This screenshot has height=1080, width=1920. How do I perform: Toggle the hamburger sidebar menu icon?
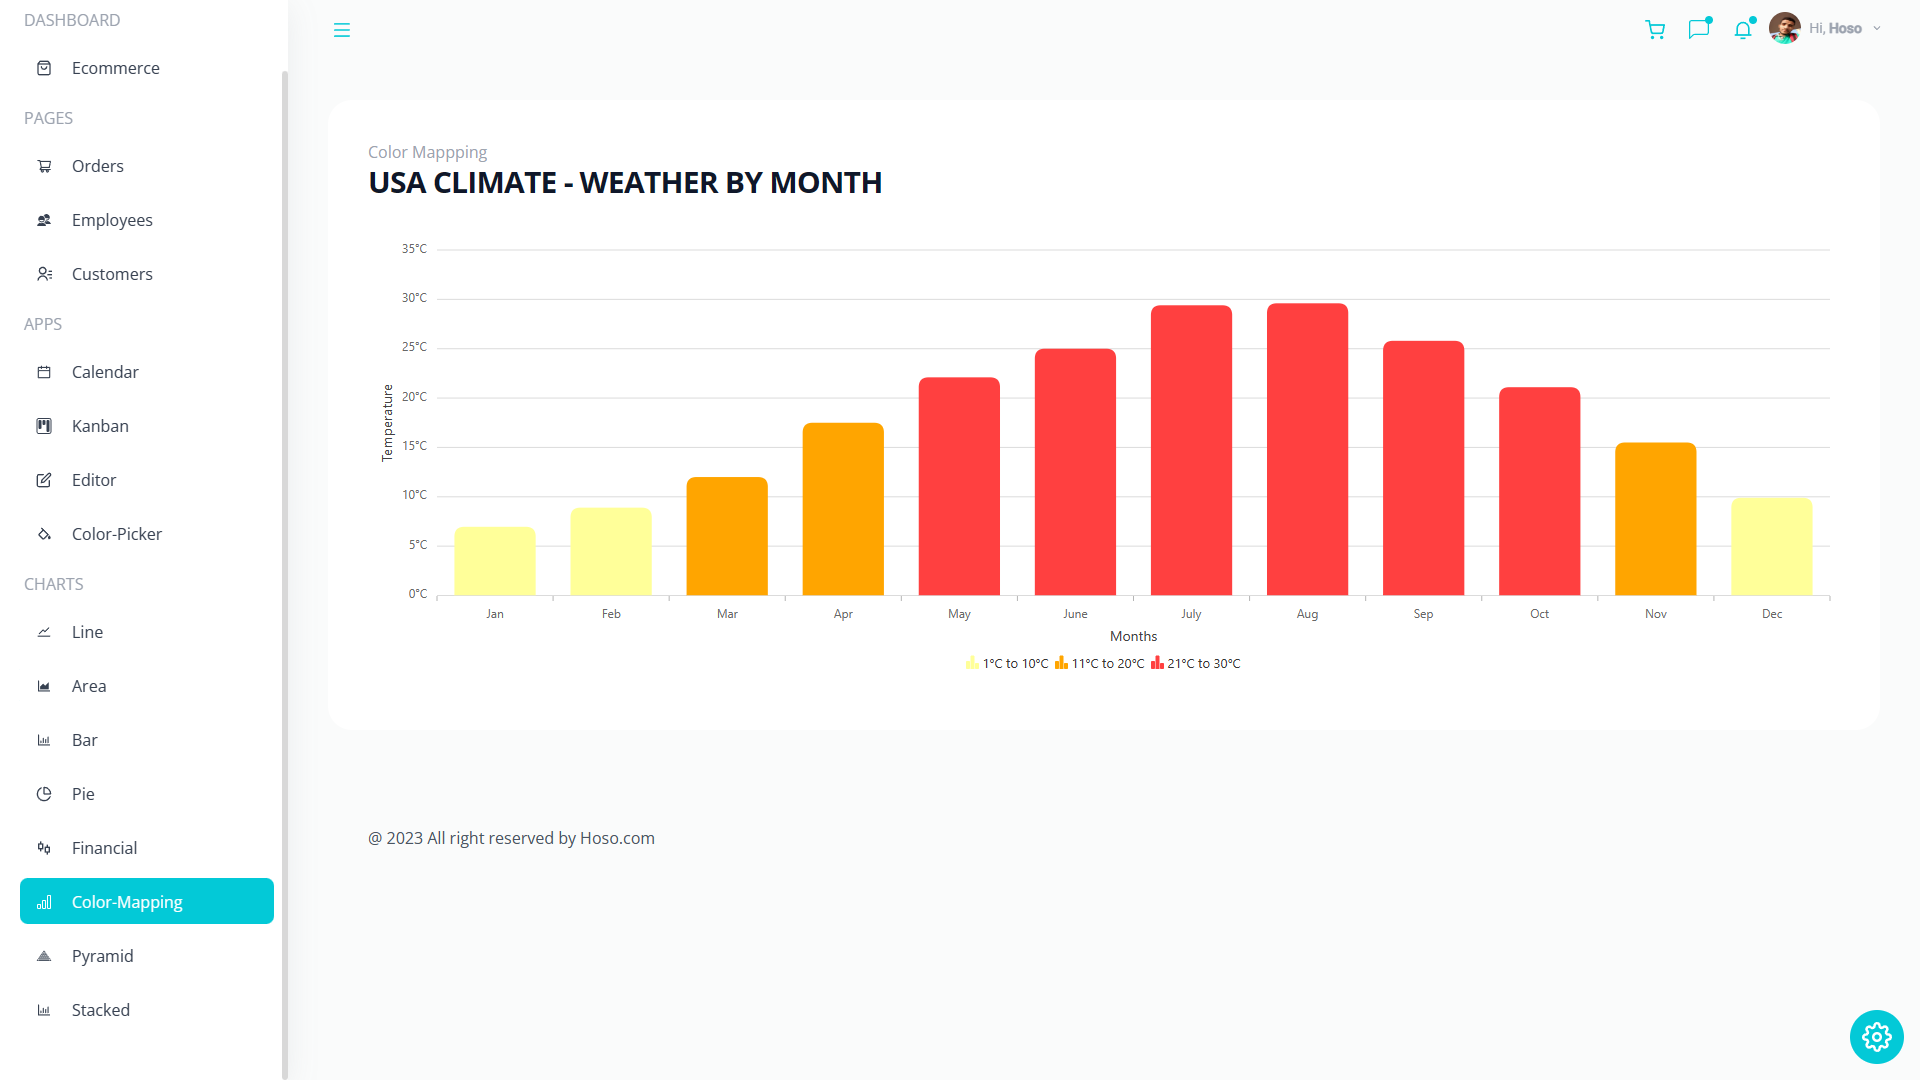click(342, 30)
